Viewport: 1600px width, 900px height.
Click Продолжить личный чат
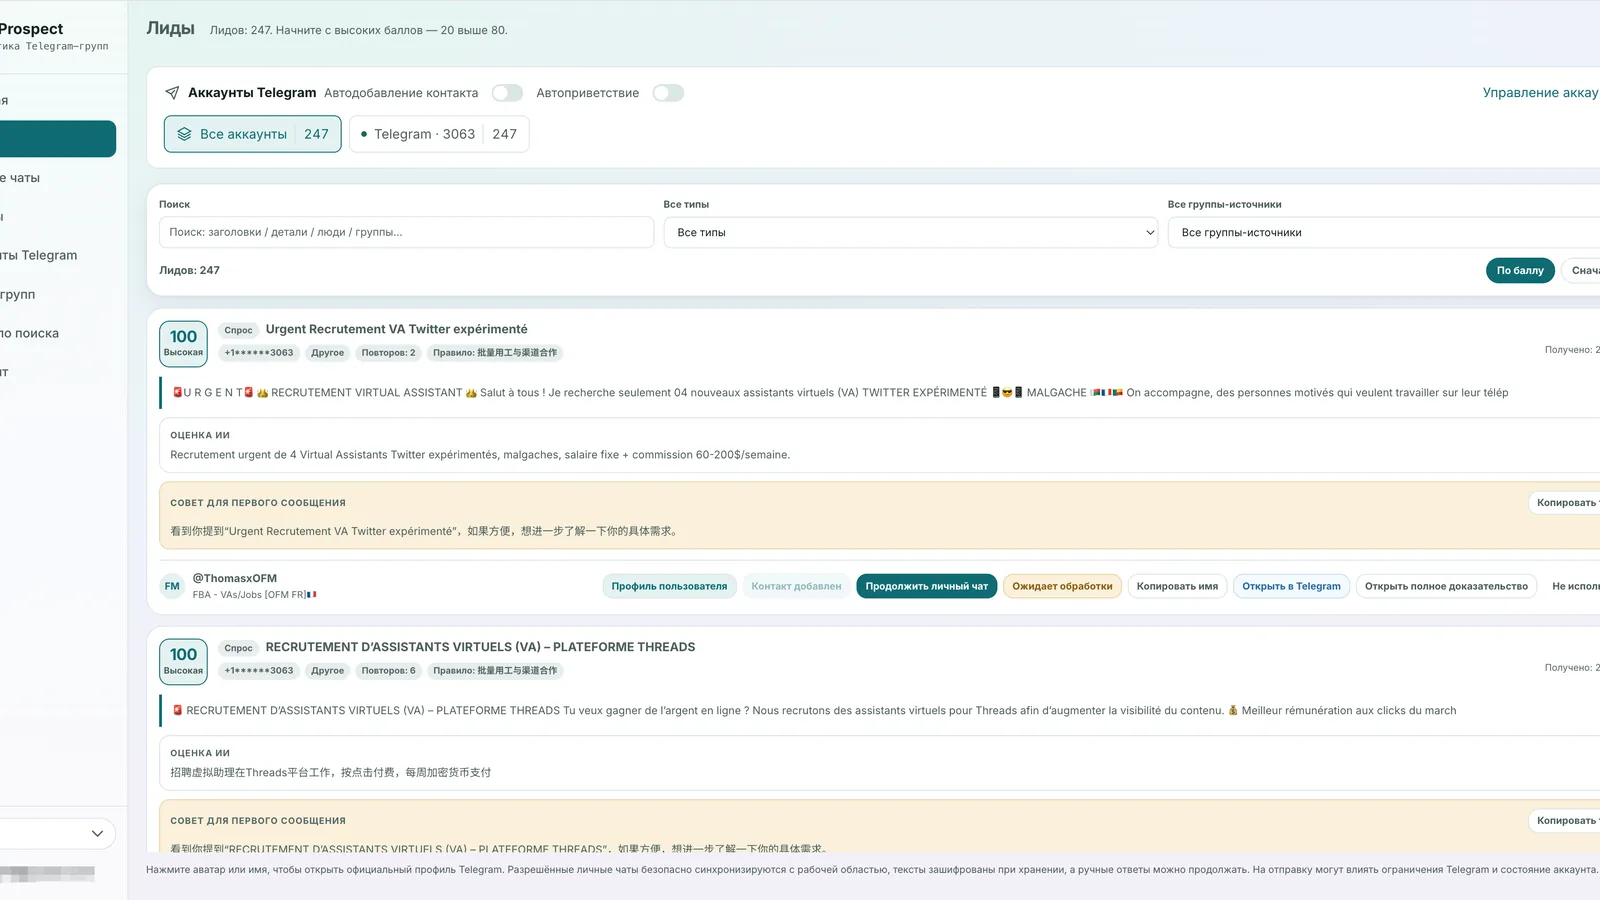[x=926, y=586]
